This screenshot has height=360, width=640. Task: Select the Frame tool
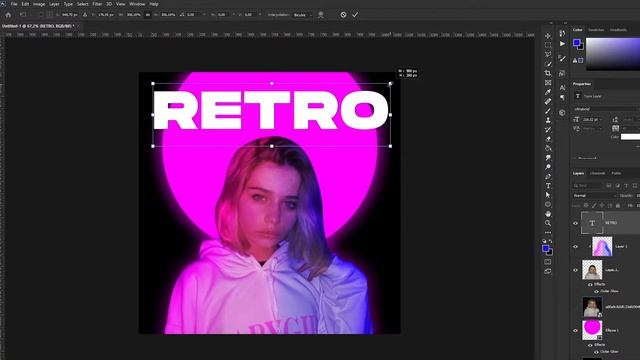548,82
